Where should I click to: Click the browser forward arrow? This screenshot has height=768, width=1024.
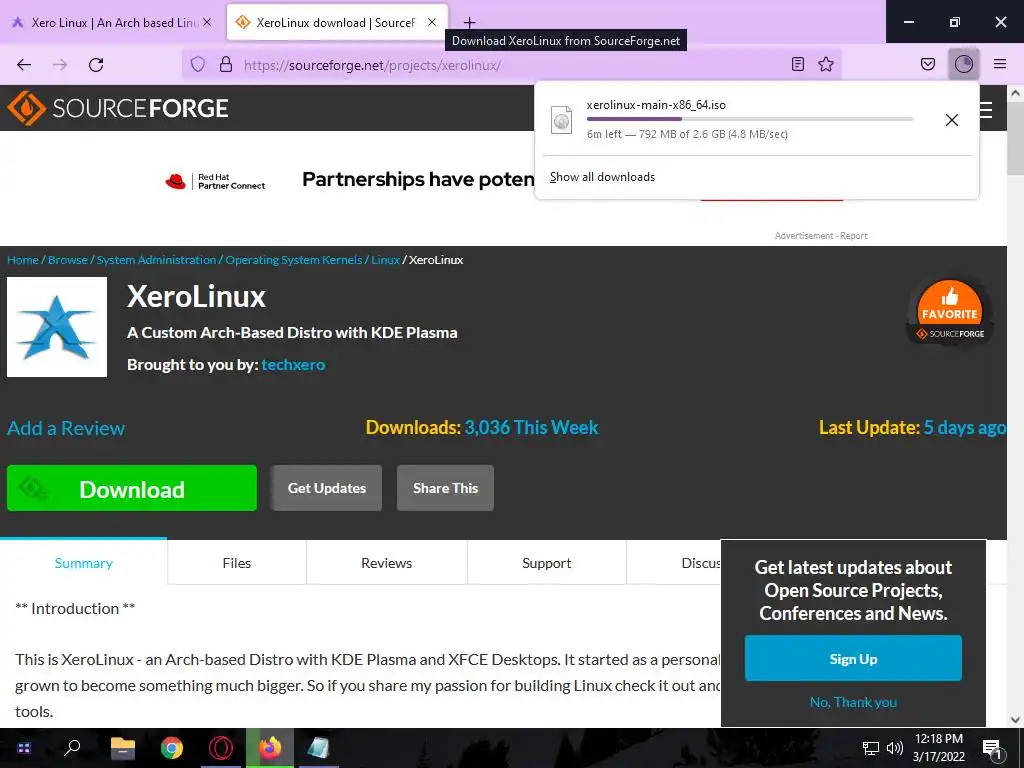point(60,65)
